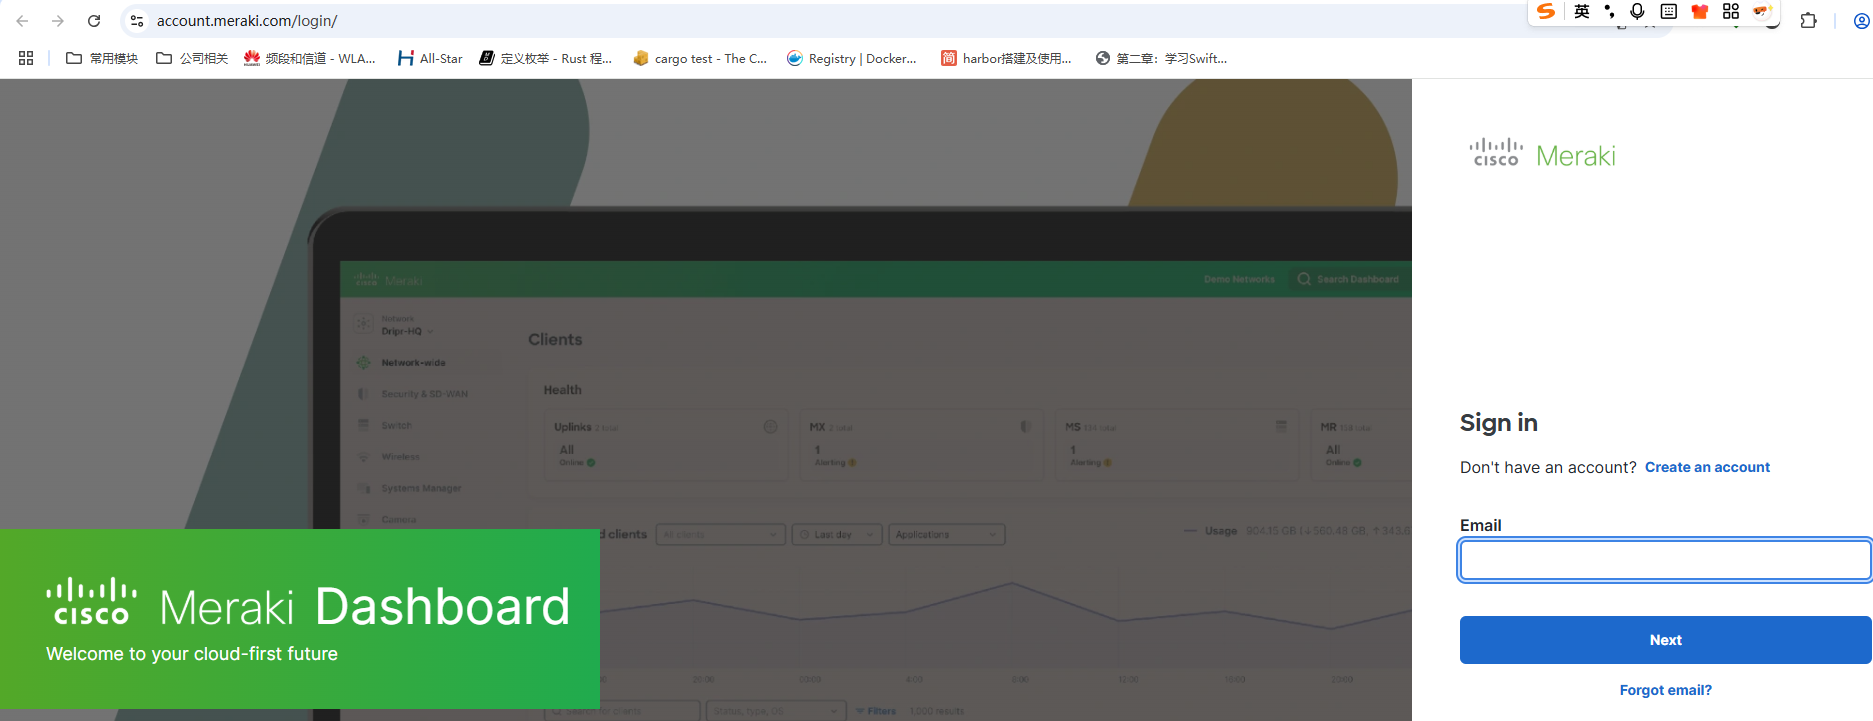Open the All-Star bookmark
This screenshot has width=1873, height=721.
tap(430, 58)
